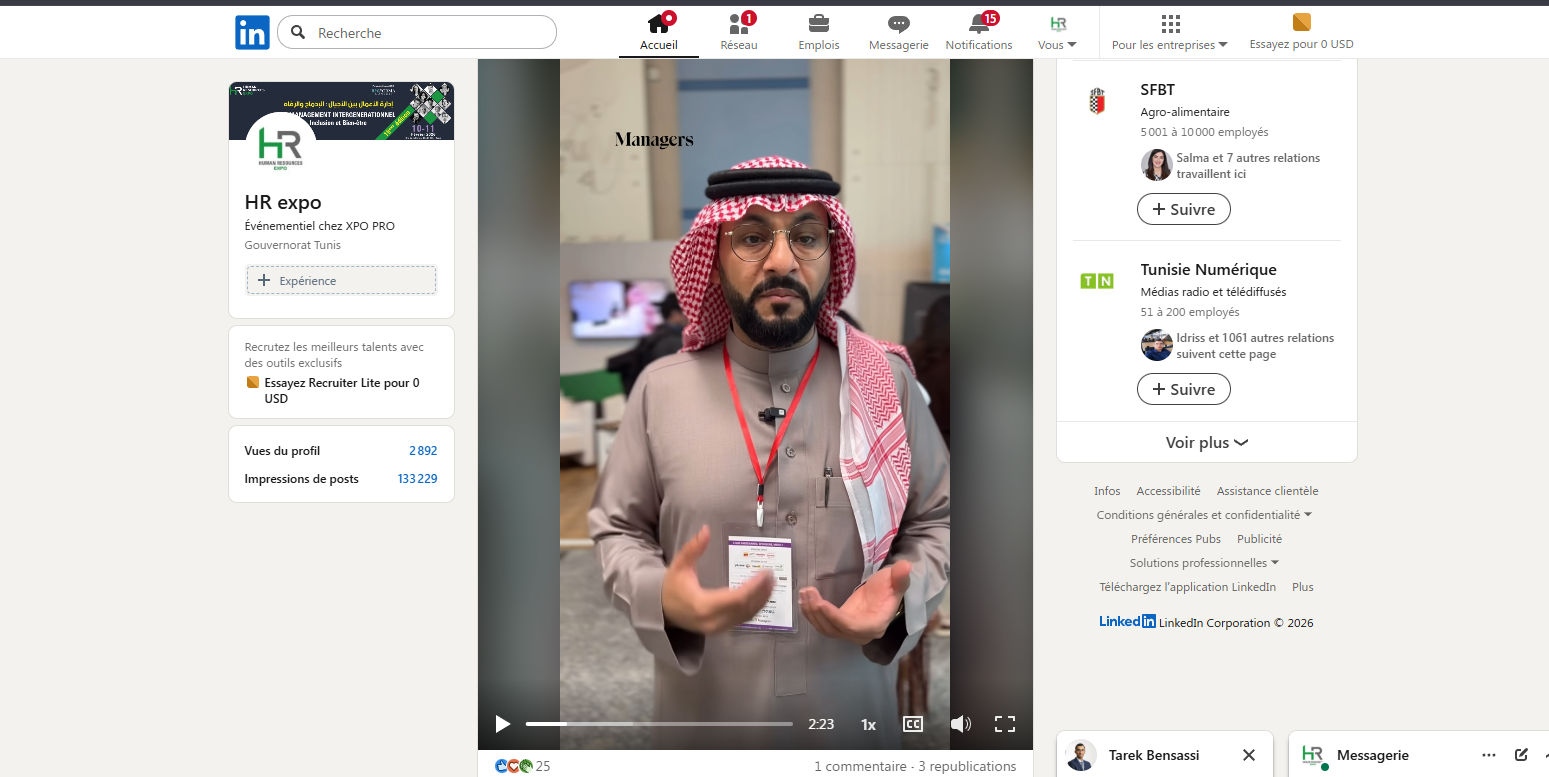
Task: Seek within the video progress bar
Action: pos(659,724)
